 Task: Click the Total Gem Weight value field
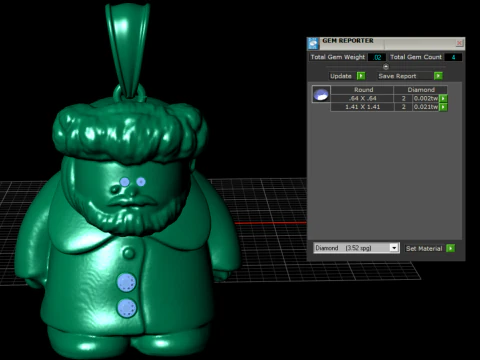point(377,57)
